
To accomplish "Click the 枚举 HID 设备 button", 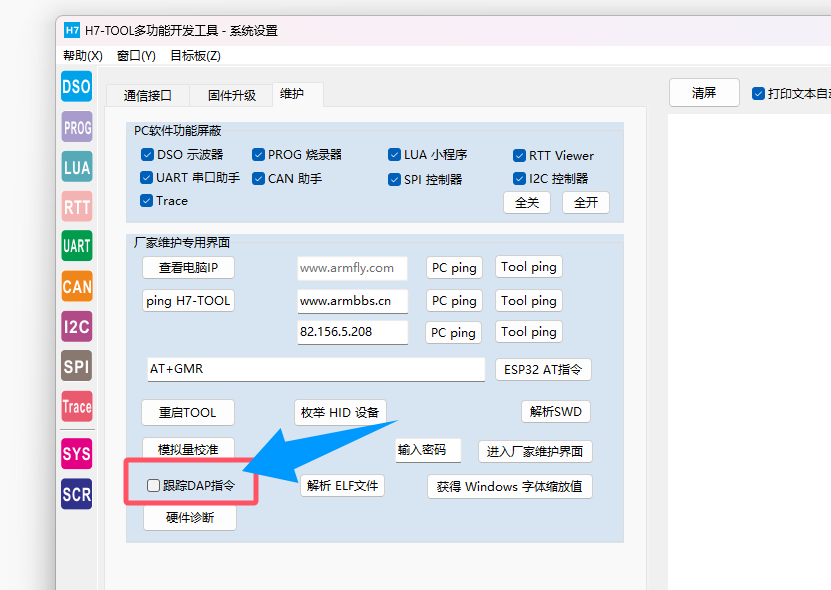I will pos(340,412).
